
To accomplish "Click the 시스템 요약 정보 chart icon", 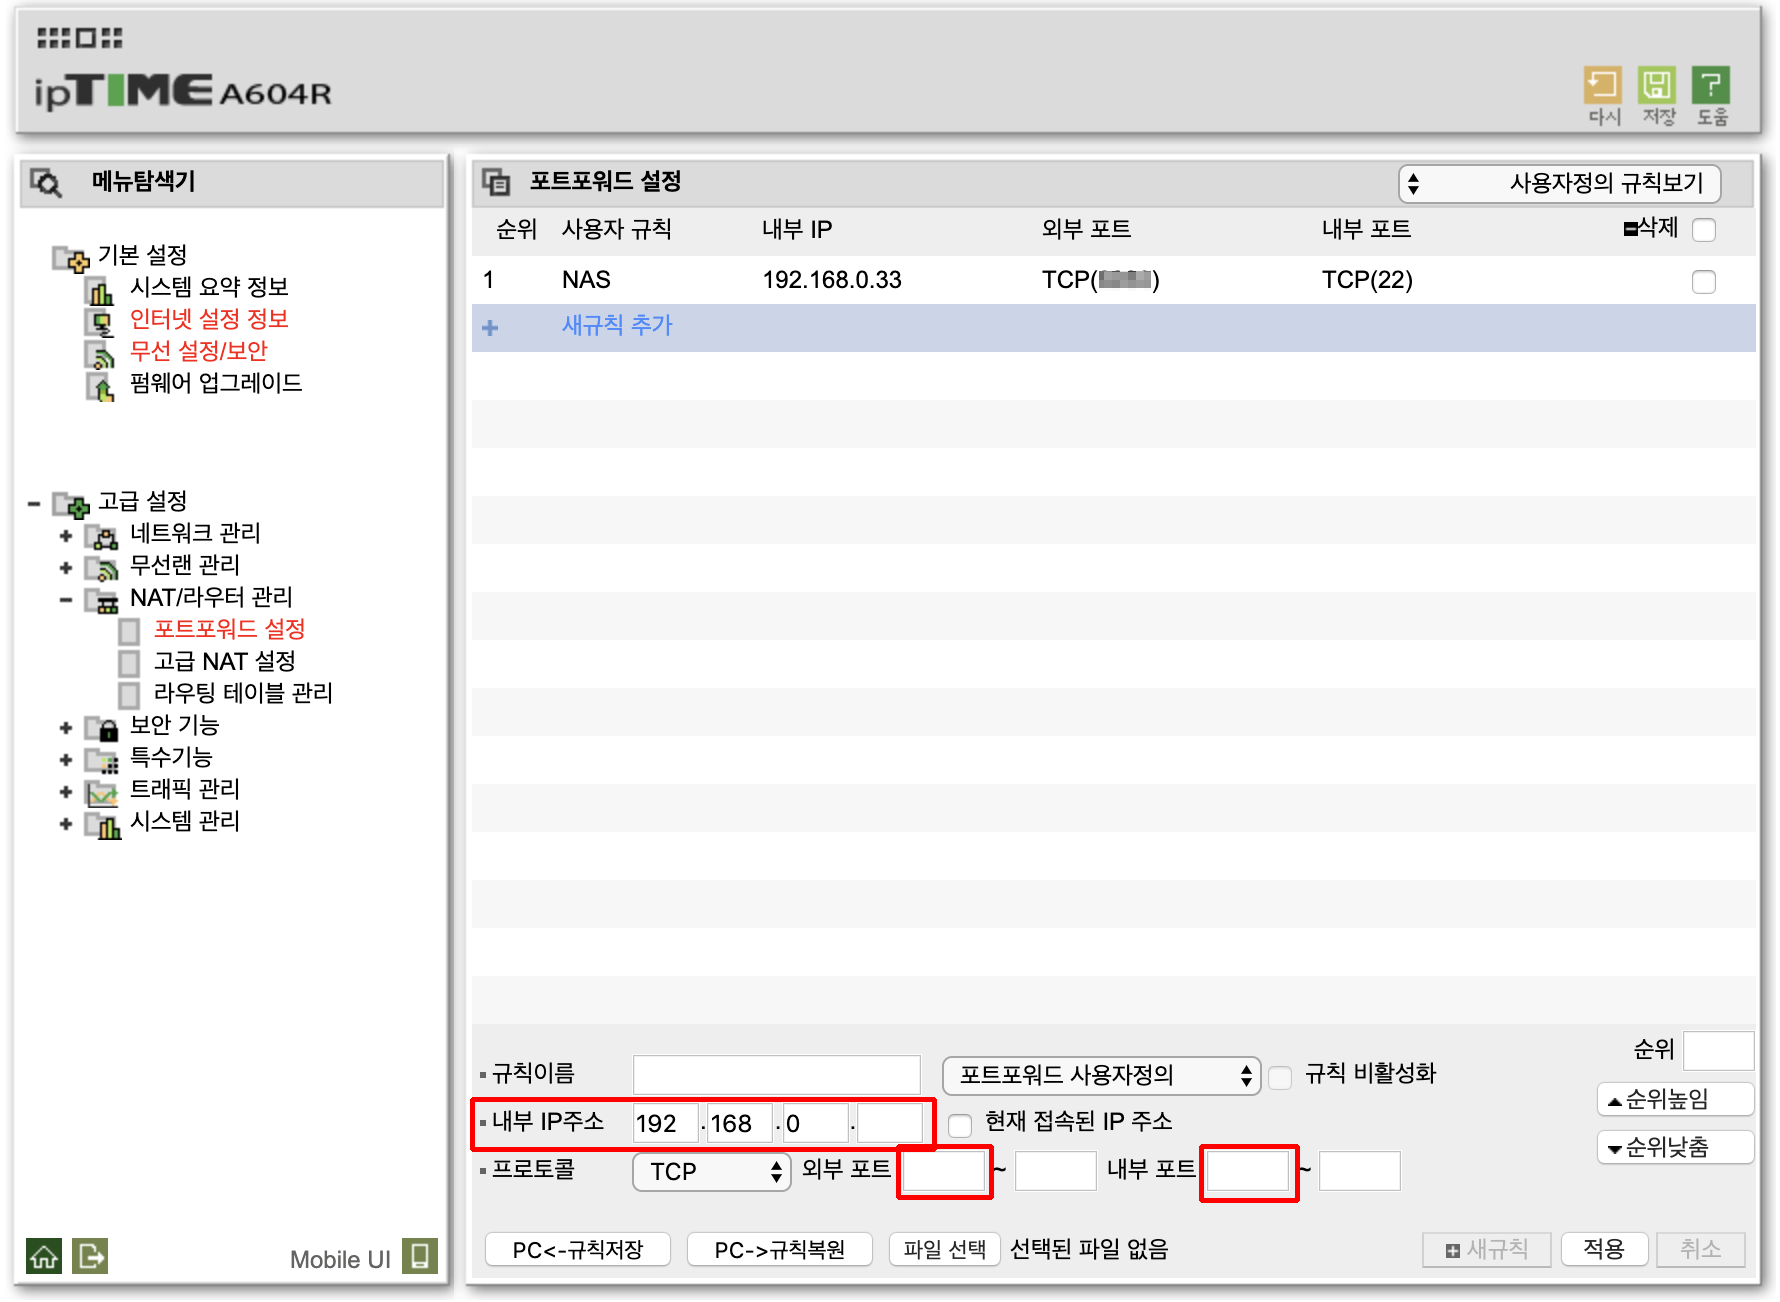I will tap(100, 290).
